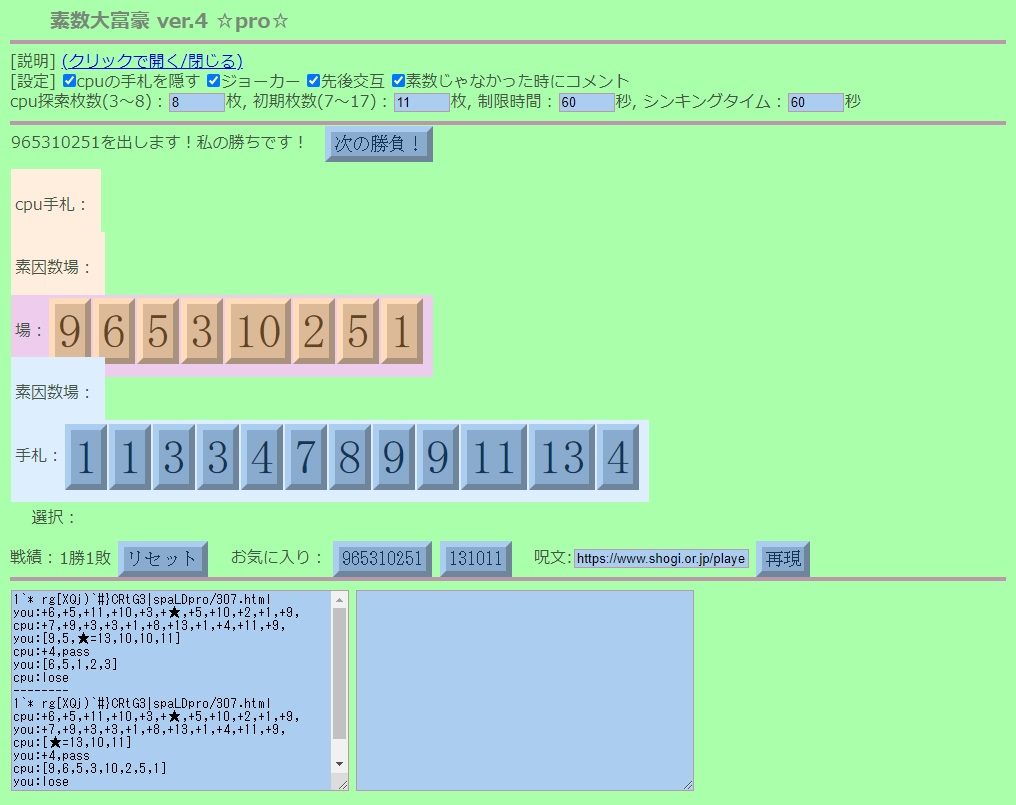Click the game log scrollbar thumb
This screenshot has height=805, width=1016.
pos(340,674)
